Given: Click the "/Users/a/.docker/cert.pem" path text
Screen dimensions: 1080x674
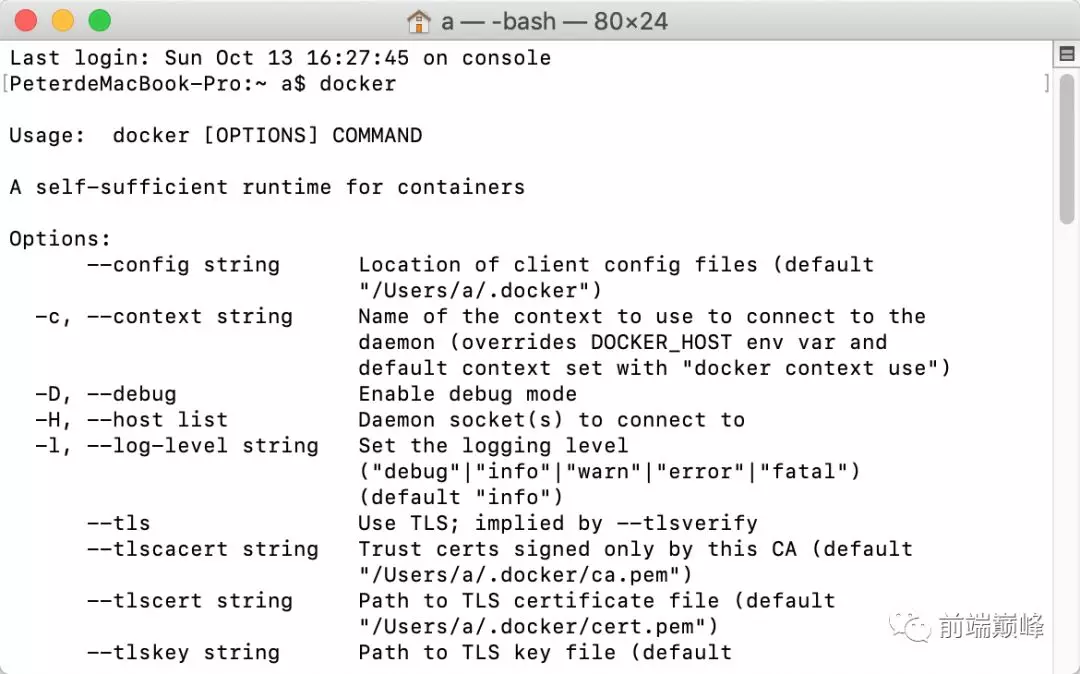Looking at the screenshot, I should [538, 627].
